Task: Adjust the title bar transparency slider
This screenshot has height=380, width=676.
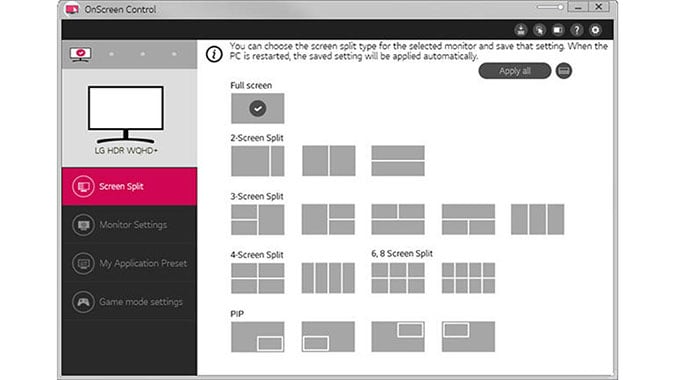Action: pos(550,7)
